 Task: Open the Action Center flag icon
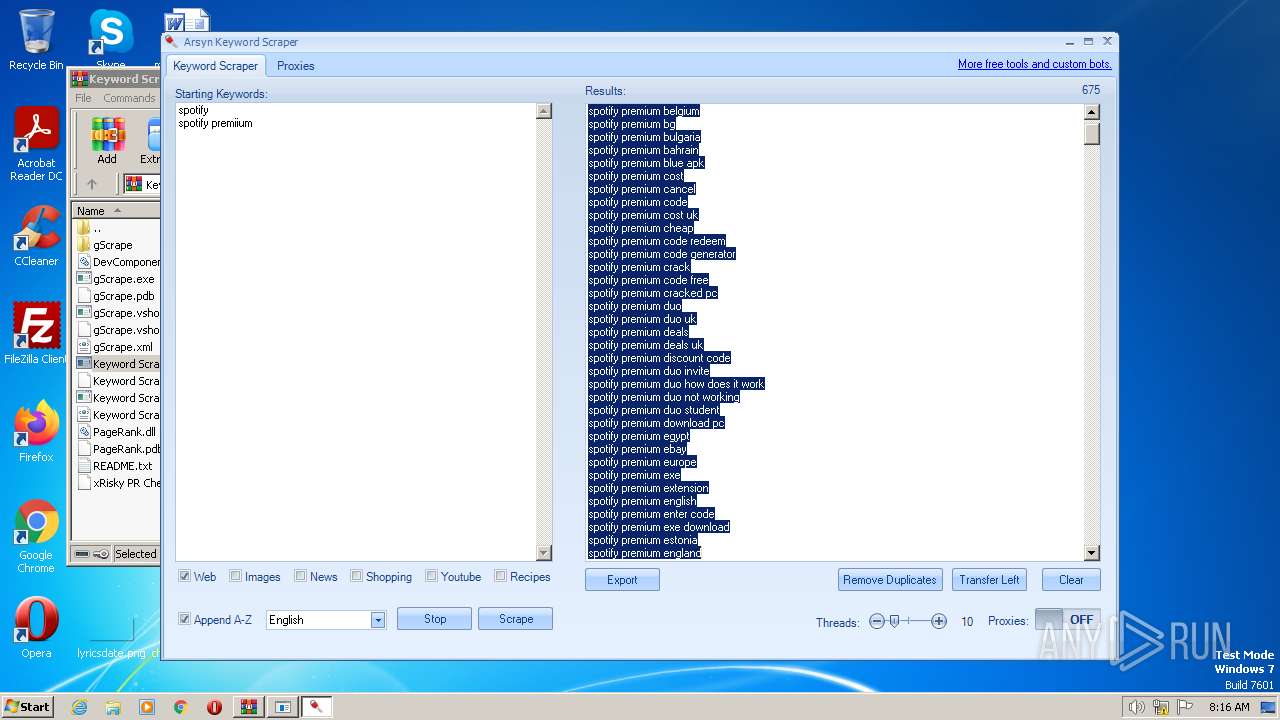(1185, 707)
